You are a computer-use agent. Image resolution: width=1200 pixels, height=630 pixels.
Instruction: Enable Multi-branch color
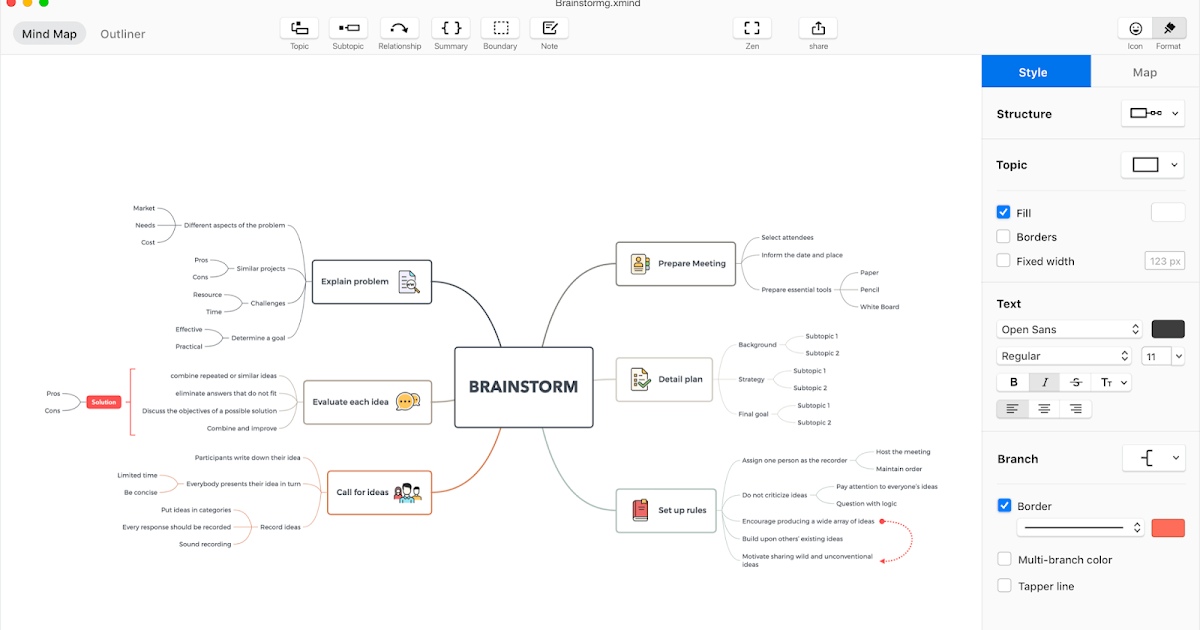(x=1004, y=559)
